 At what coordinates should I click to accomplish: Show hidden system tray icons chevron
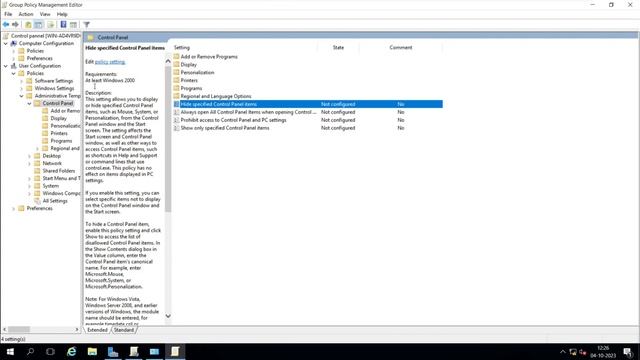[562, 352]
